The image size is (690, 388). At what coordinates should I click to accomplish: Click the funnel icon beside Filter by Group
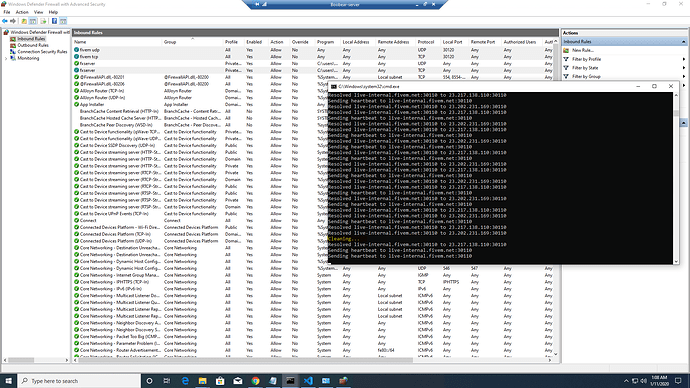pos(566,77)
